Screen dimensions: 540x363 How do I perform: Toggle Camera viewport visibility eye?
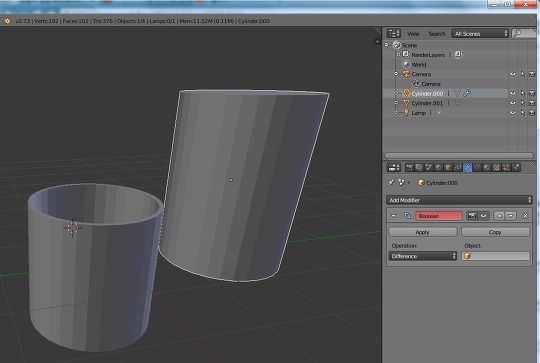coord(513,74)
